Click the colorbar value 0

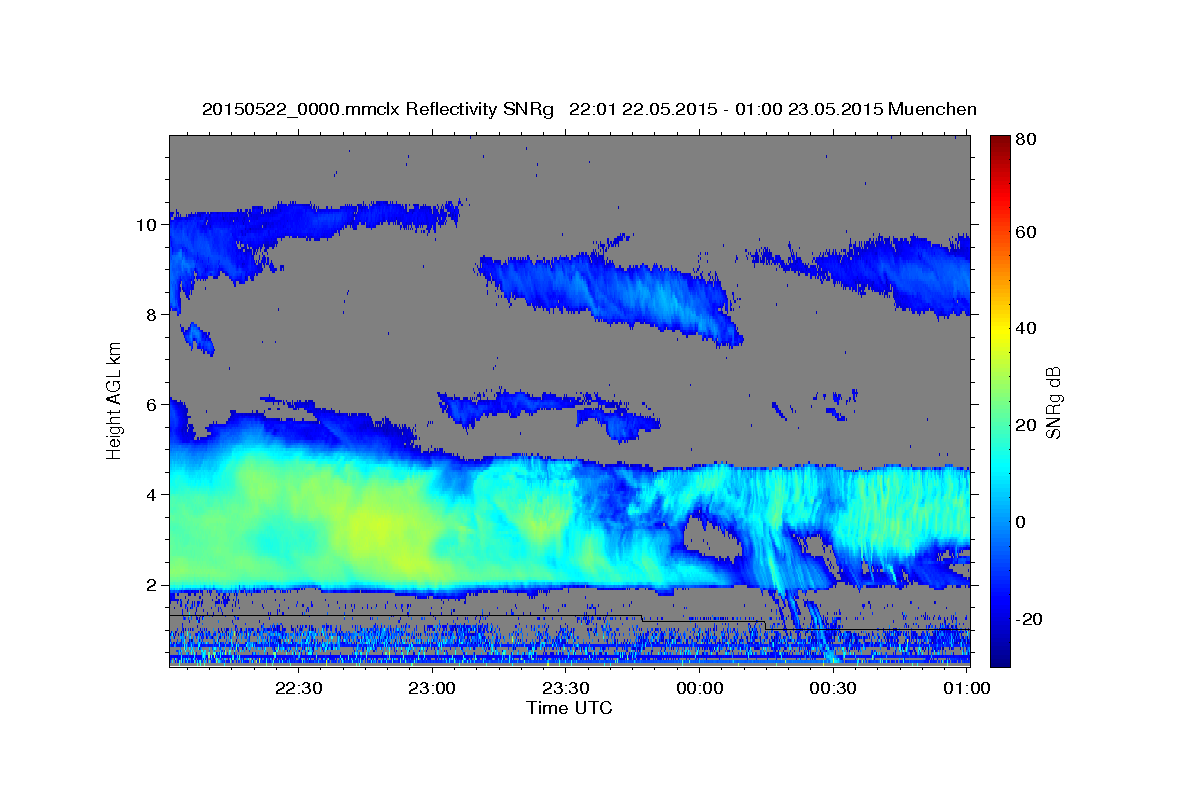click(x=1021, y=522)
